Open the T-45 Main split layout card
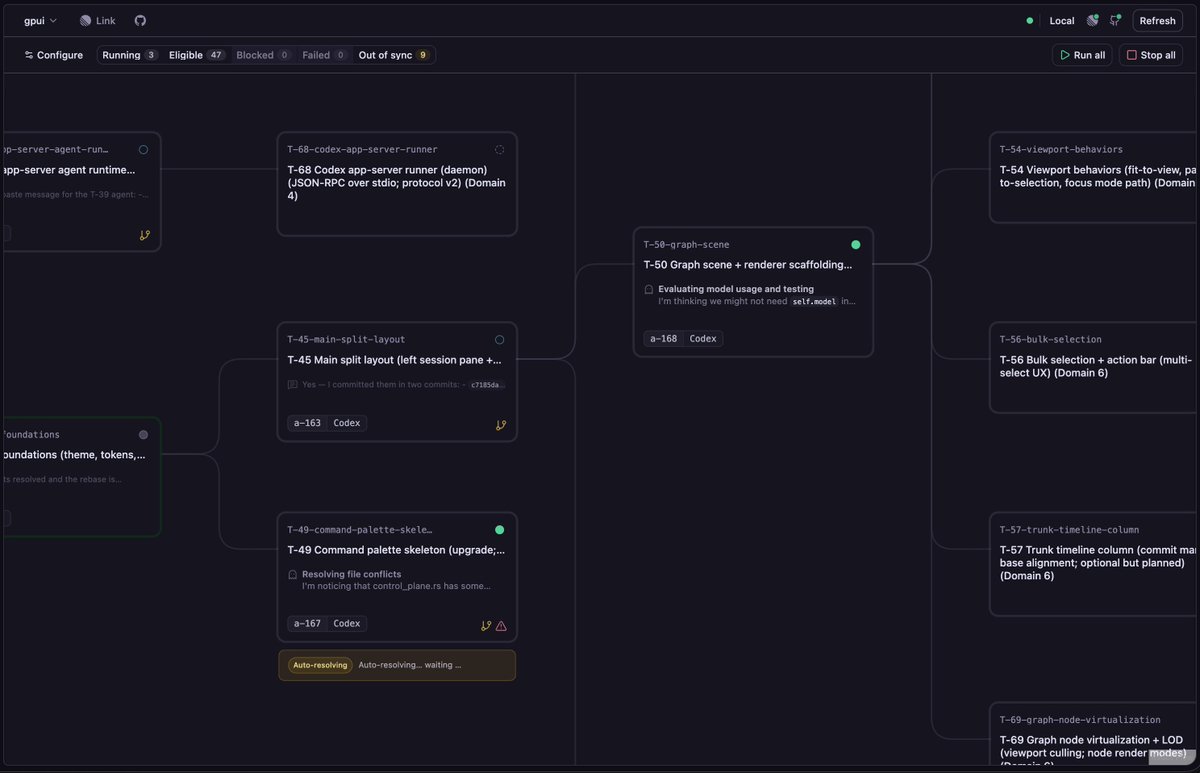The height and width of the screenshot is (773, 1200). click(397, 382)
